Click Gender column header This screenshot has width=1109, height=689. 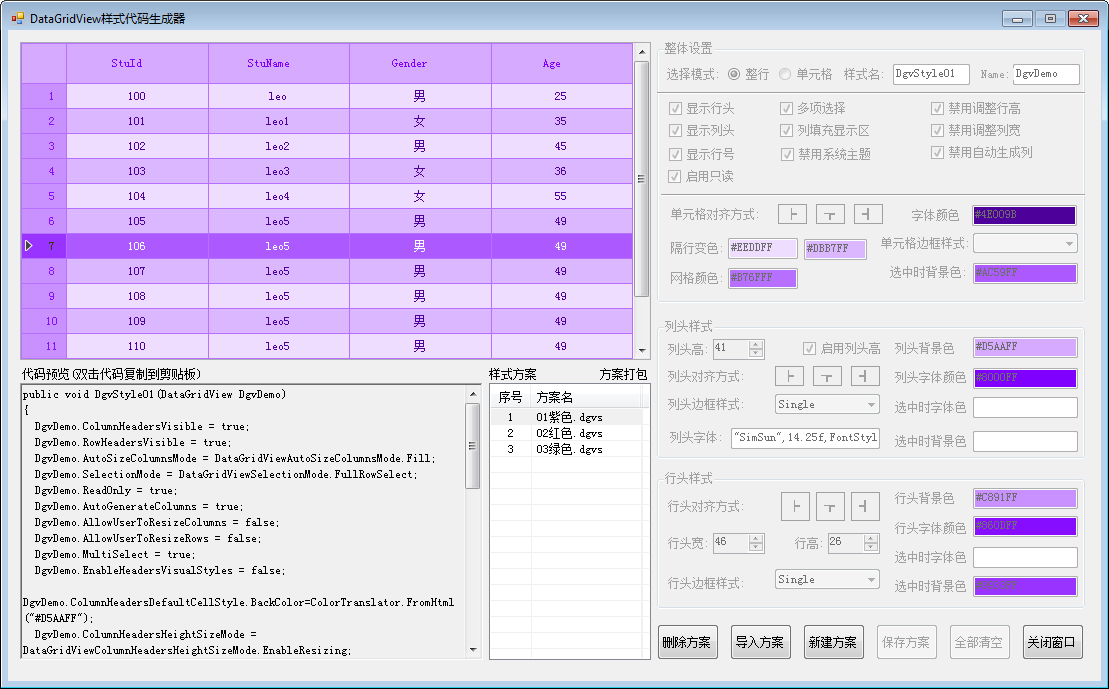pos(420,64)
